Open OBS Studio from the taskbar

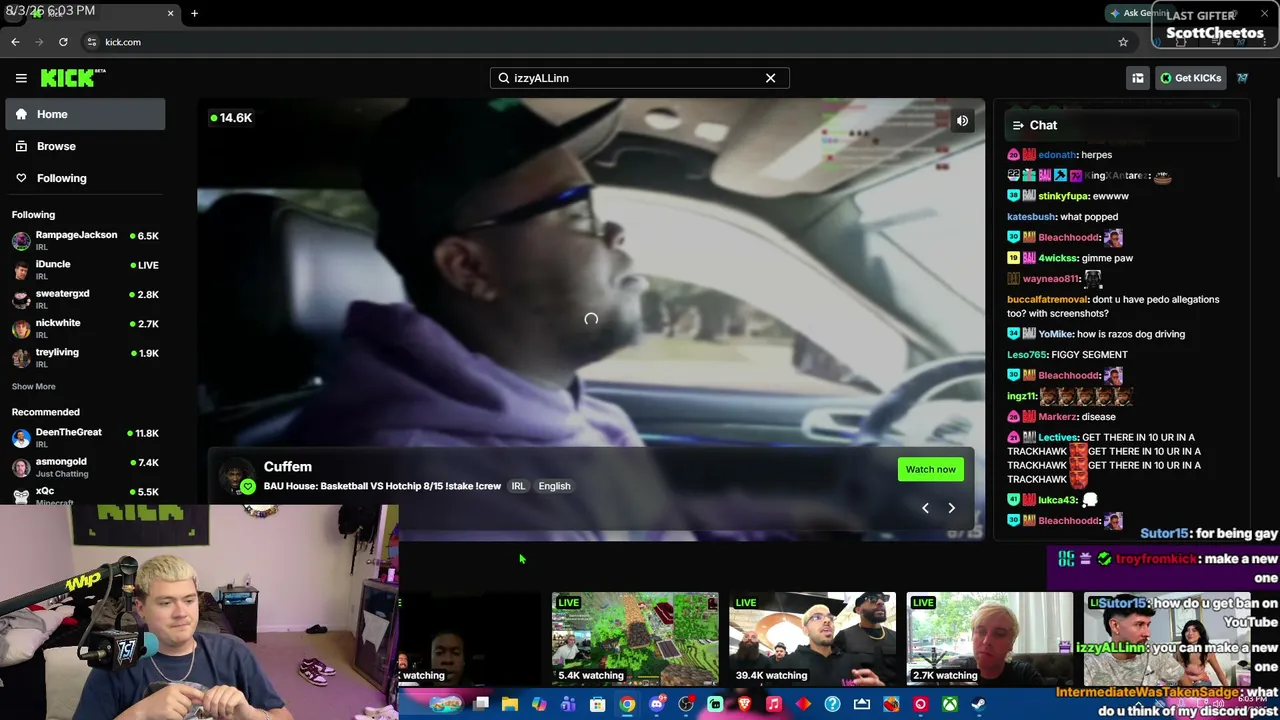tap(686, 704)
